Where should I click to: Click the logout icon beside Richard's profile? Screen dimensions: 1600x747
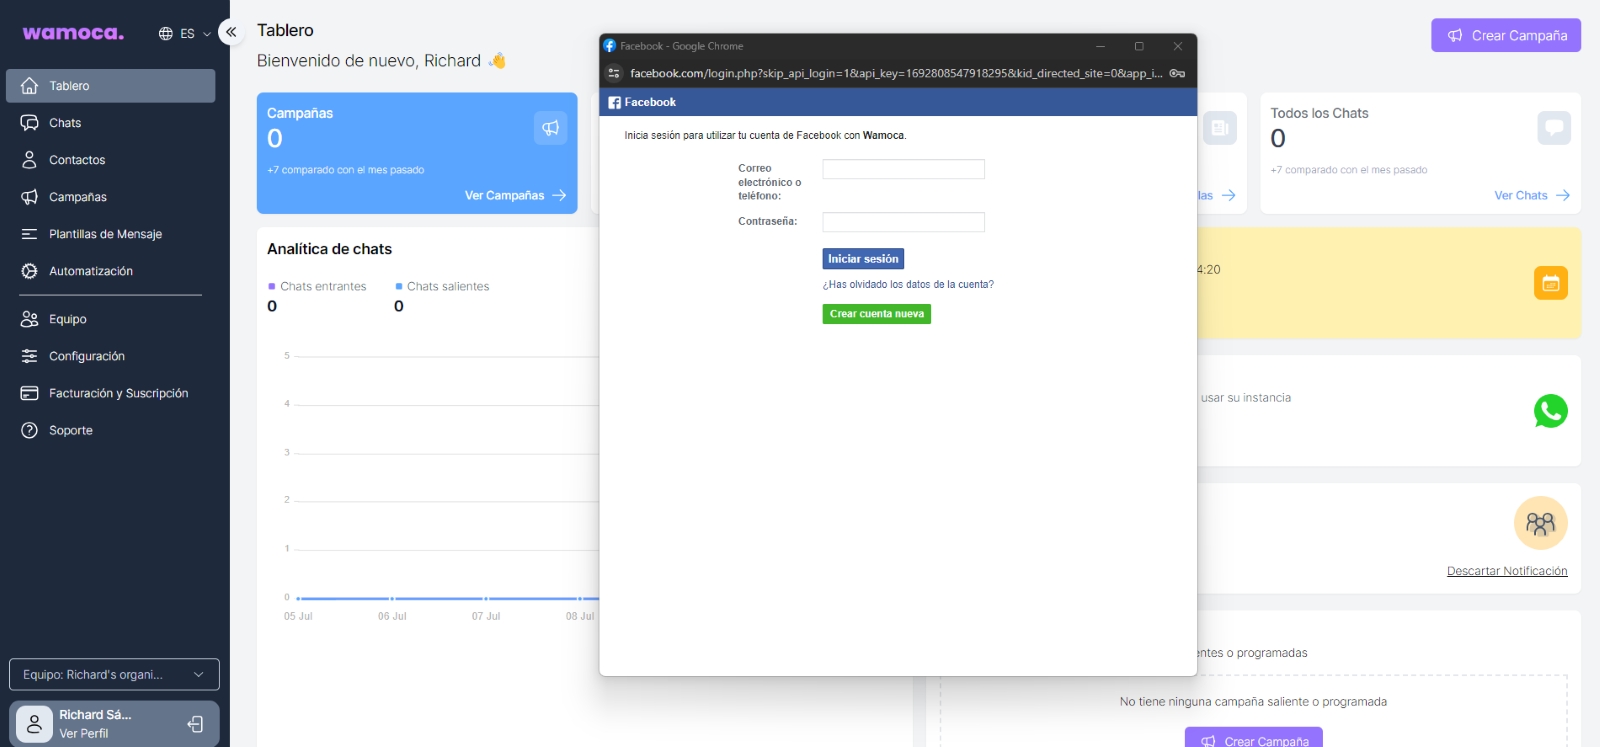click(x=196, y=724)
